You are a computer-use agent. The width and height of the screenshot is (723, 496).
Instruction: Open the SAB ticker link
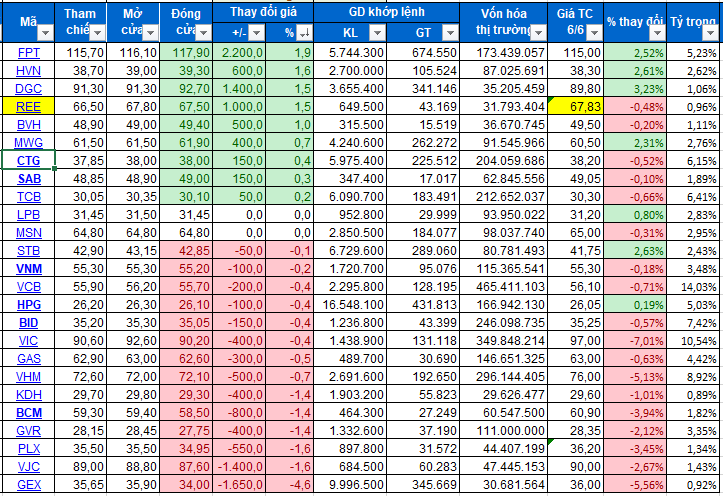29,179
